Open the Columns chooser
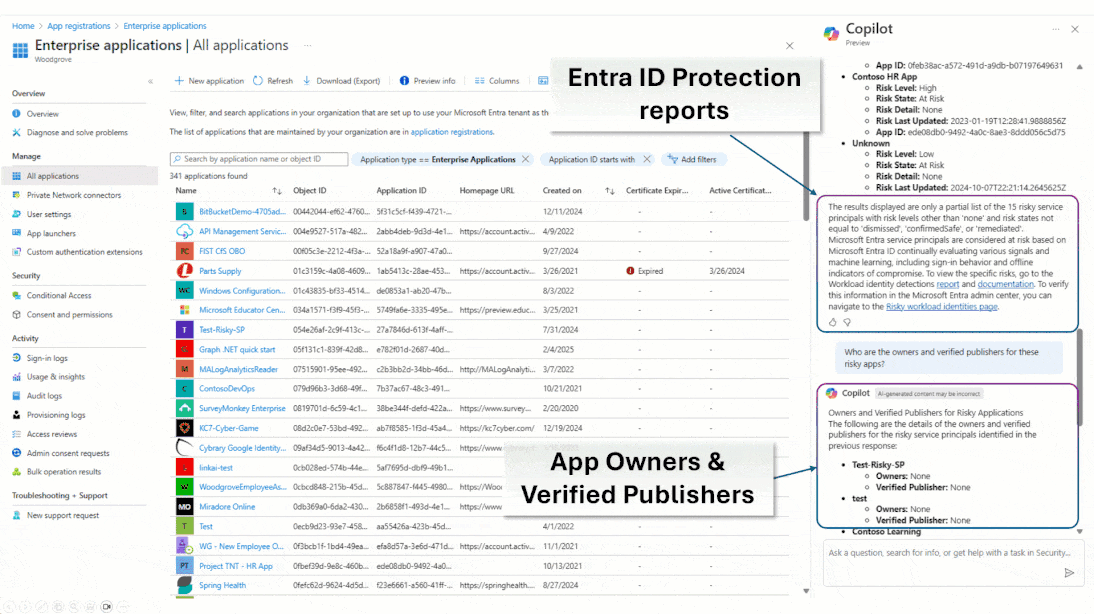The height and width of the screenshot is (614, 1094). (497, 81)
